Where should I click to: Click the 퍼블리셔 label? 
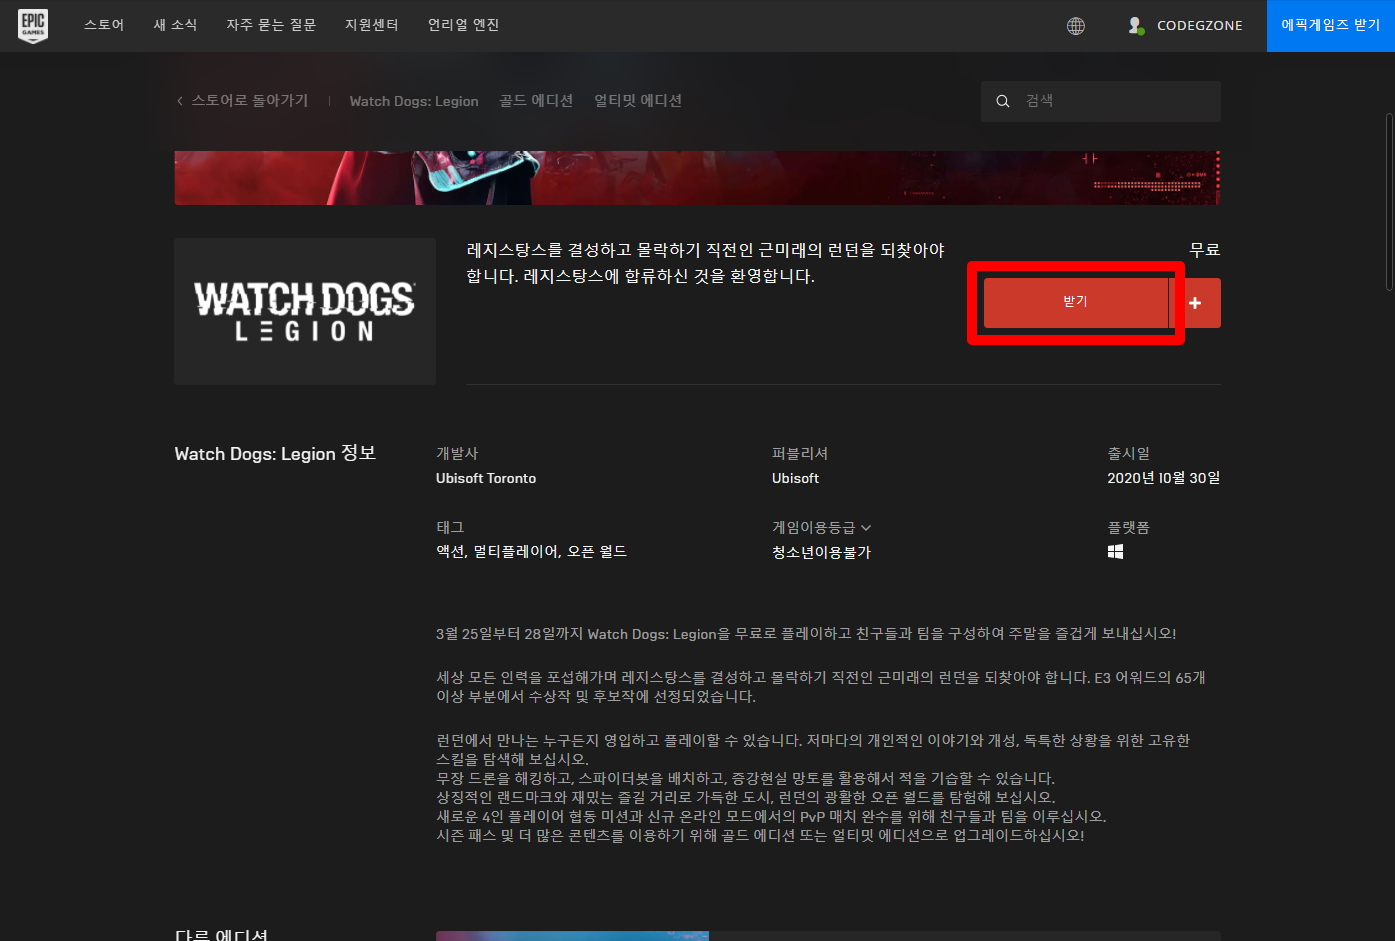tap(800, 453)
